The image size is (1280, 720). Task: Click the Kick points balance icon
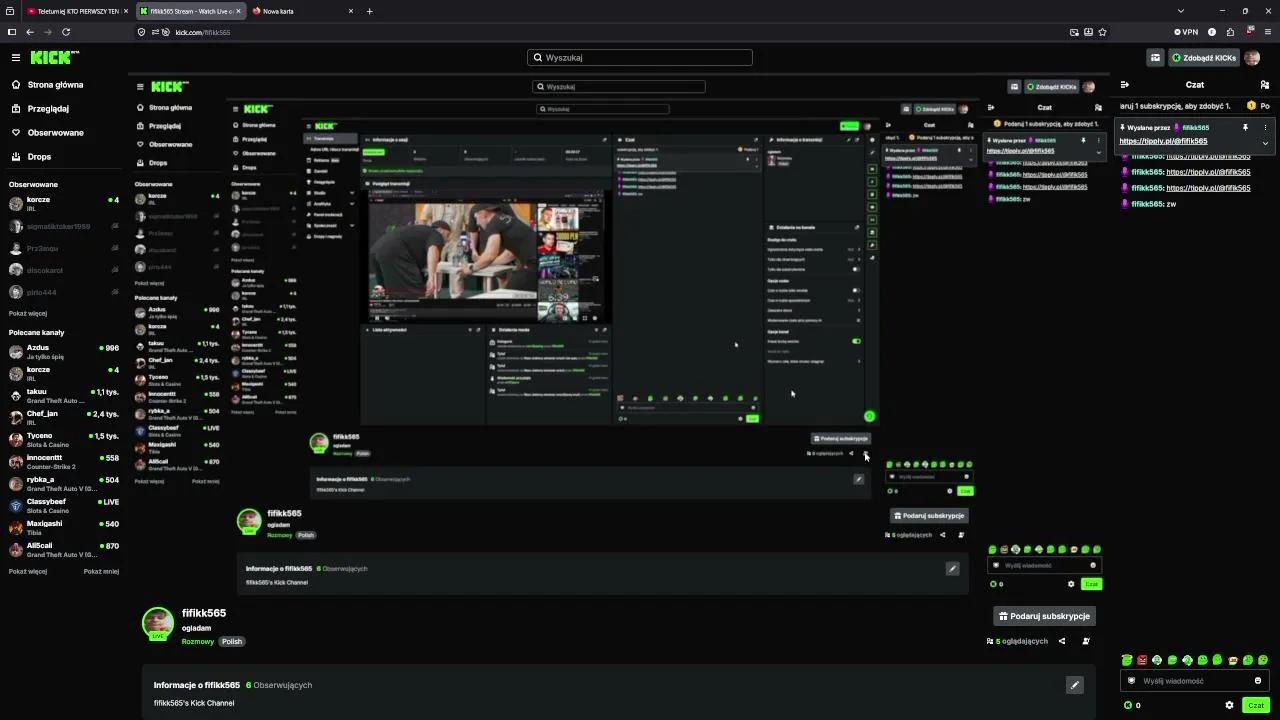(1128, 705)
